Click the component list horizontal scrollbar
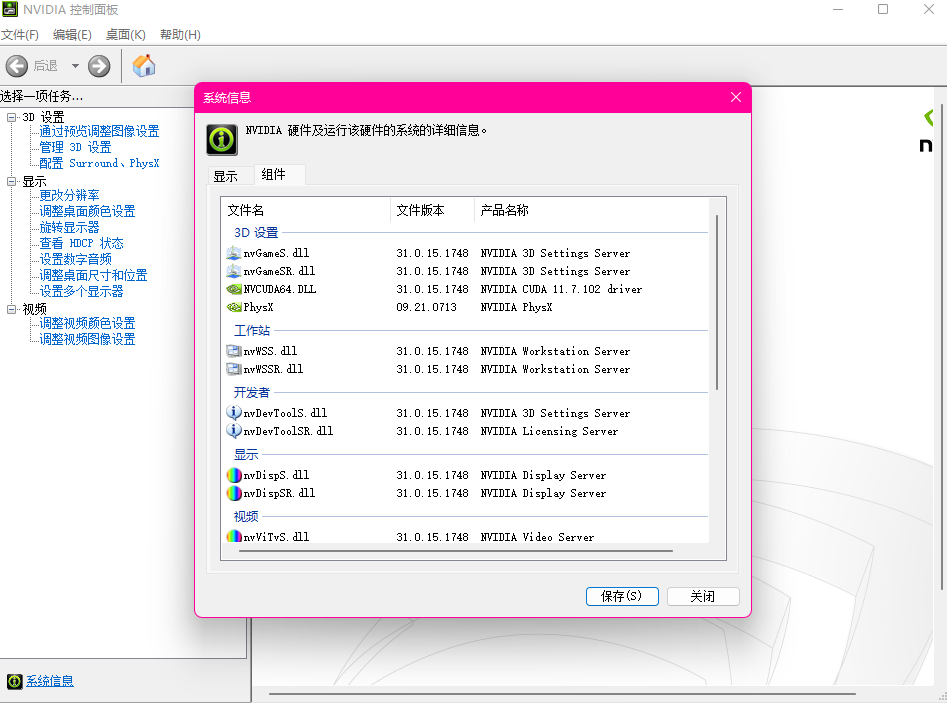The height and width of the screenshot is (703, 947). (456, 551)
